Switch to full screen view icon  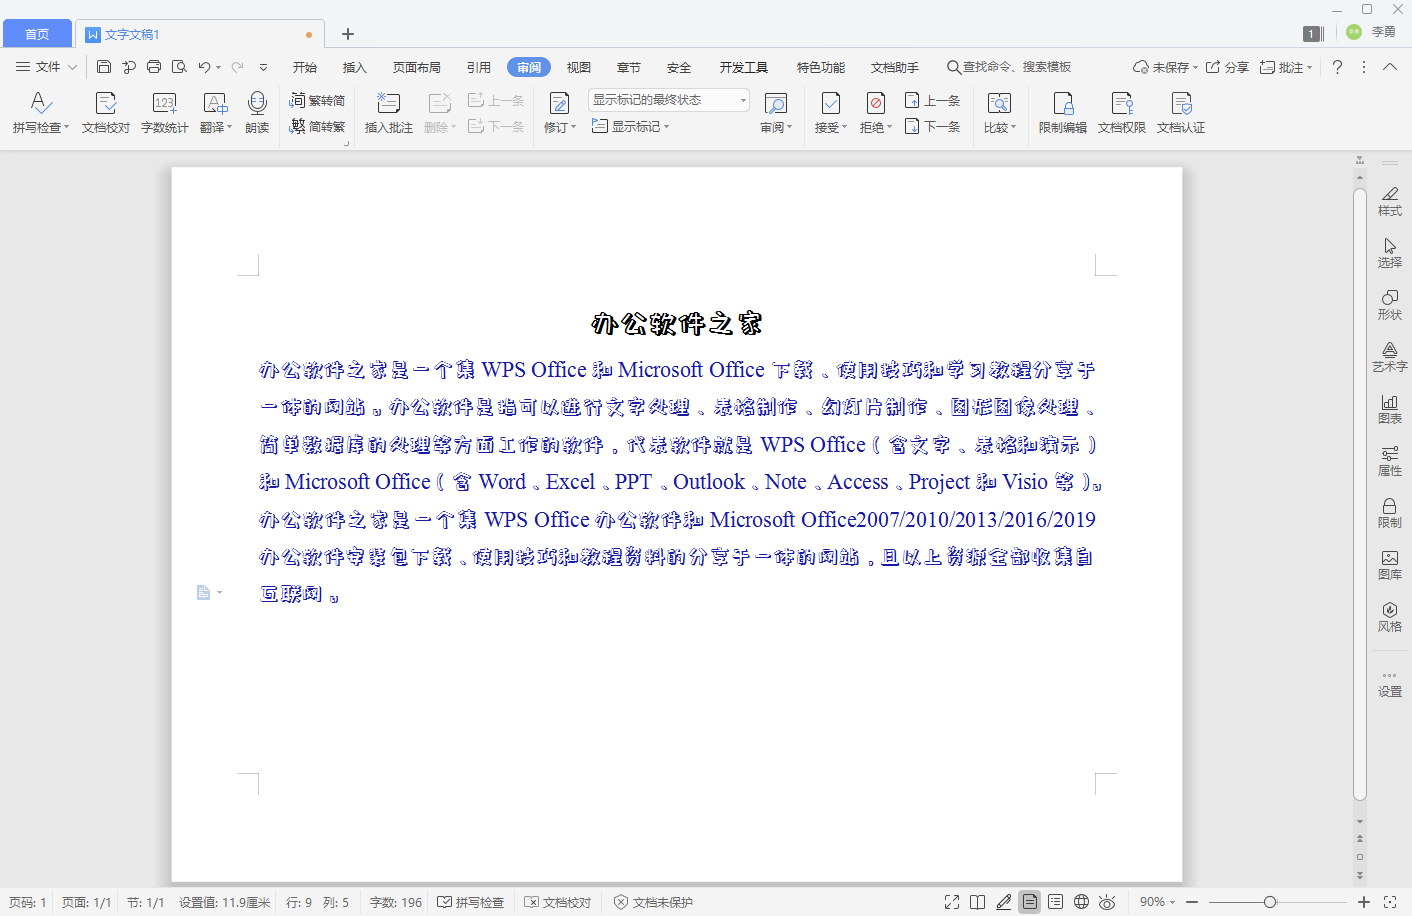pos(952,902)
